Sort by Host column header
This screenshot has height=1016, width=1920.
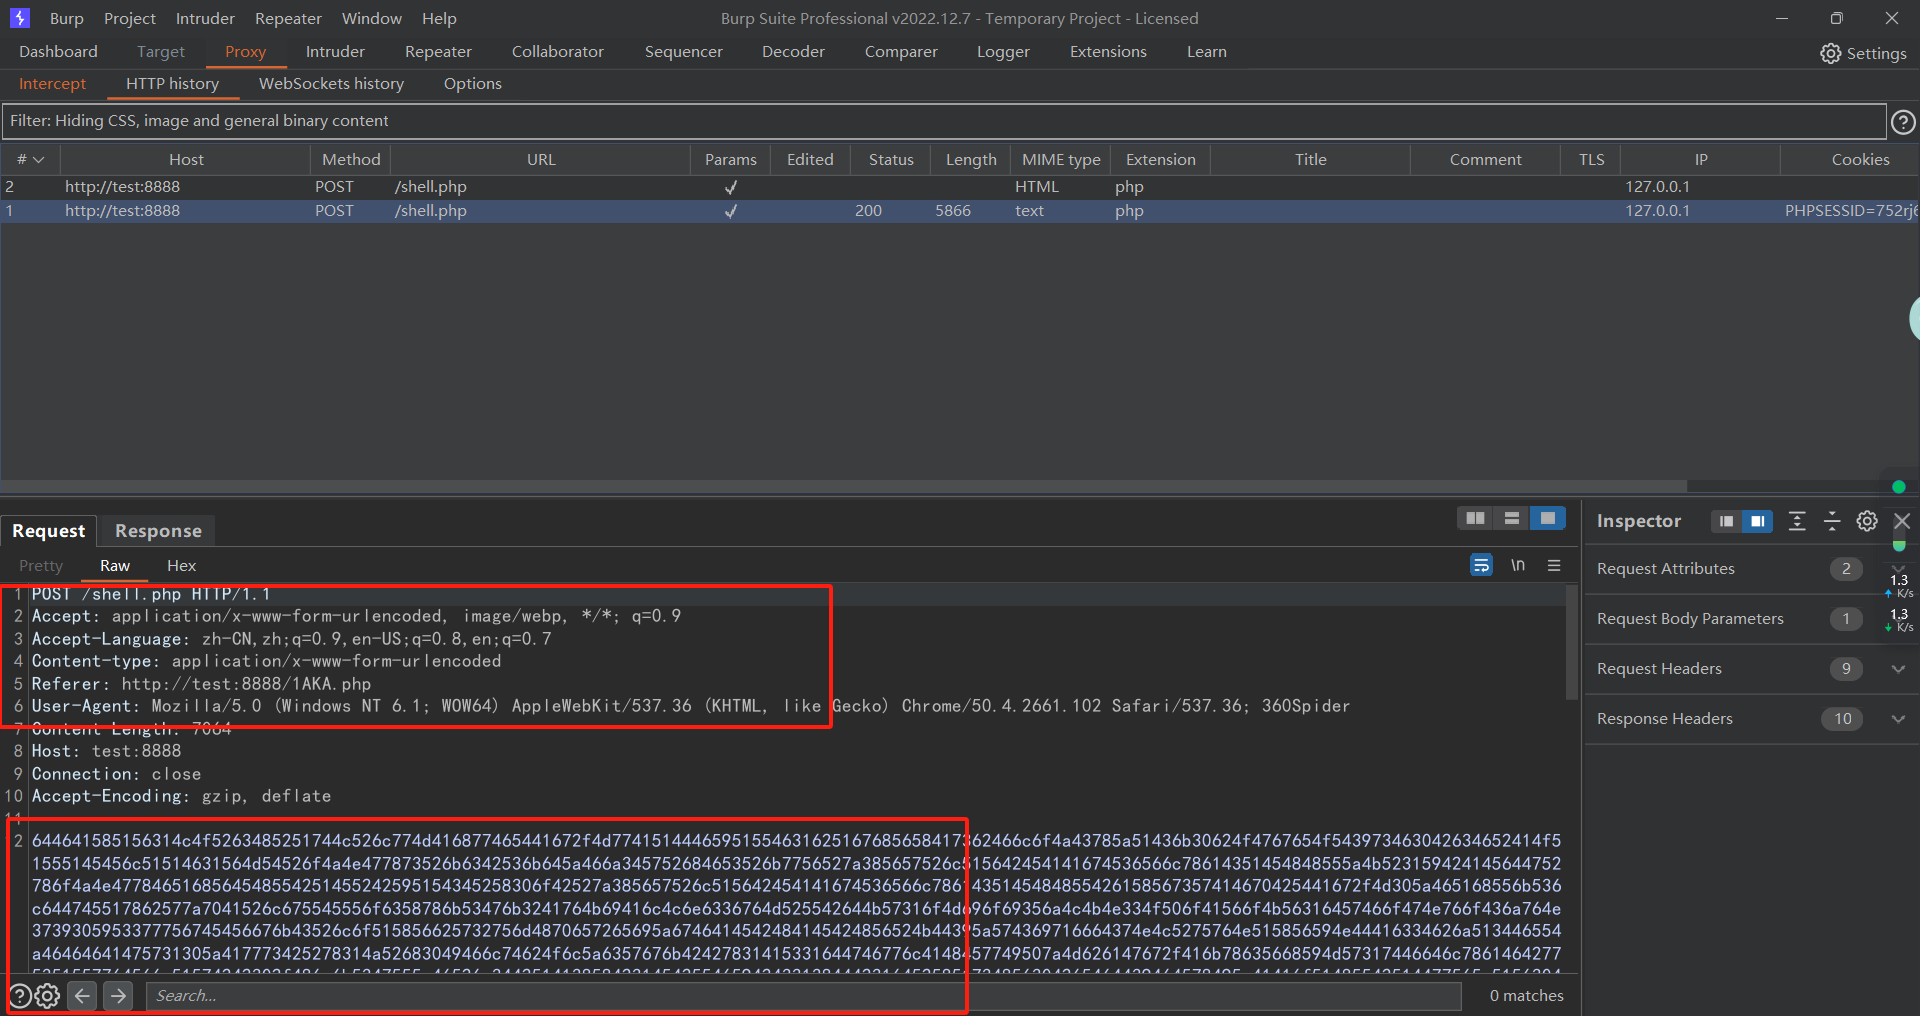coord(186,160)
